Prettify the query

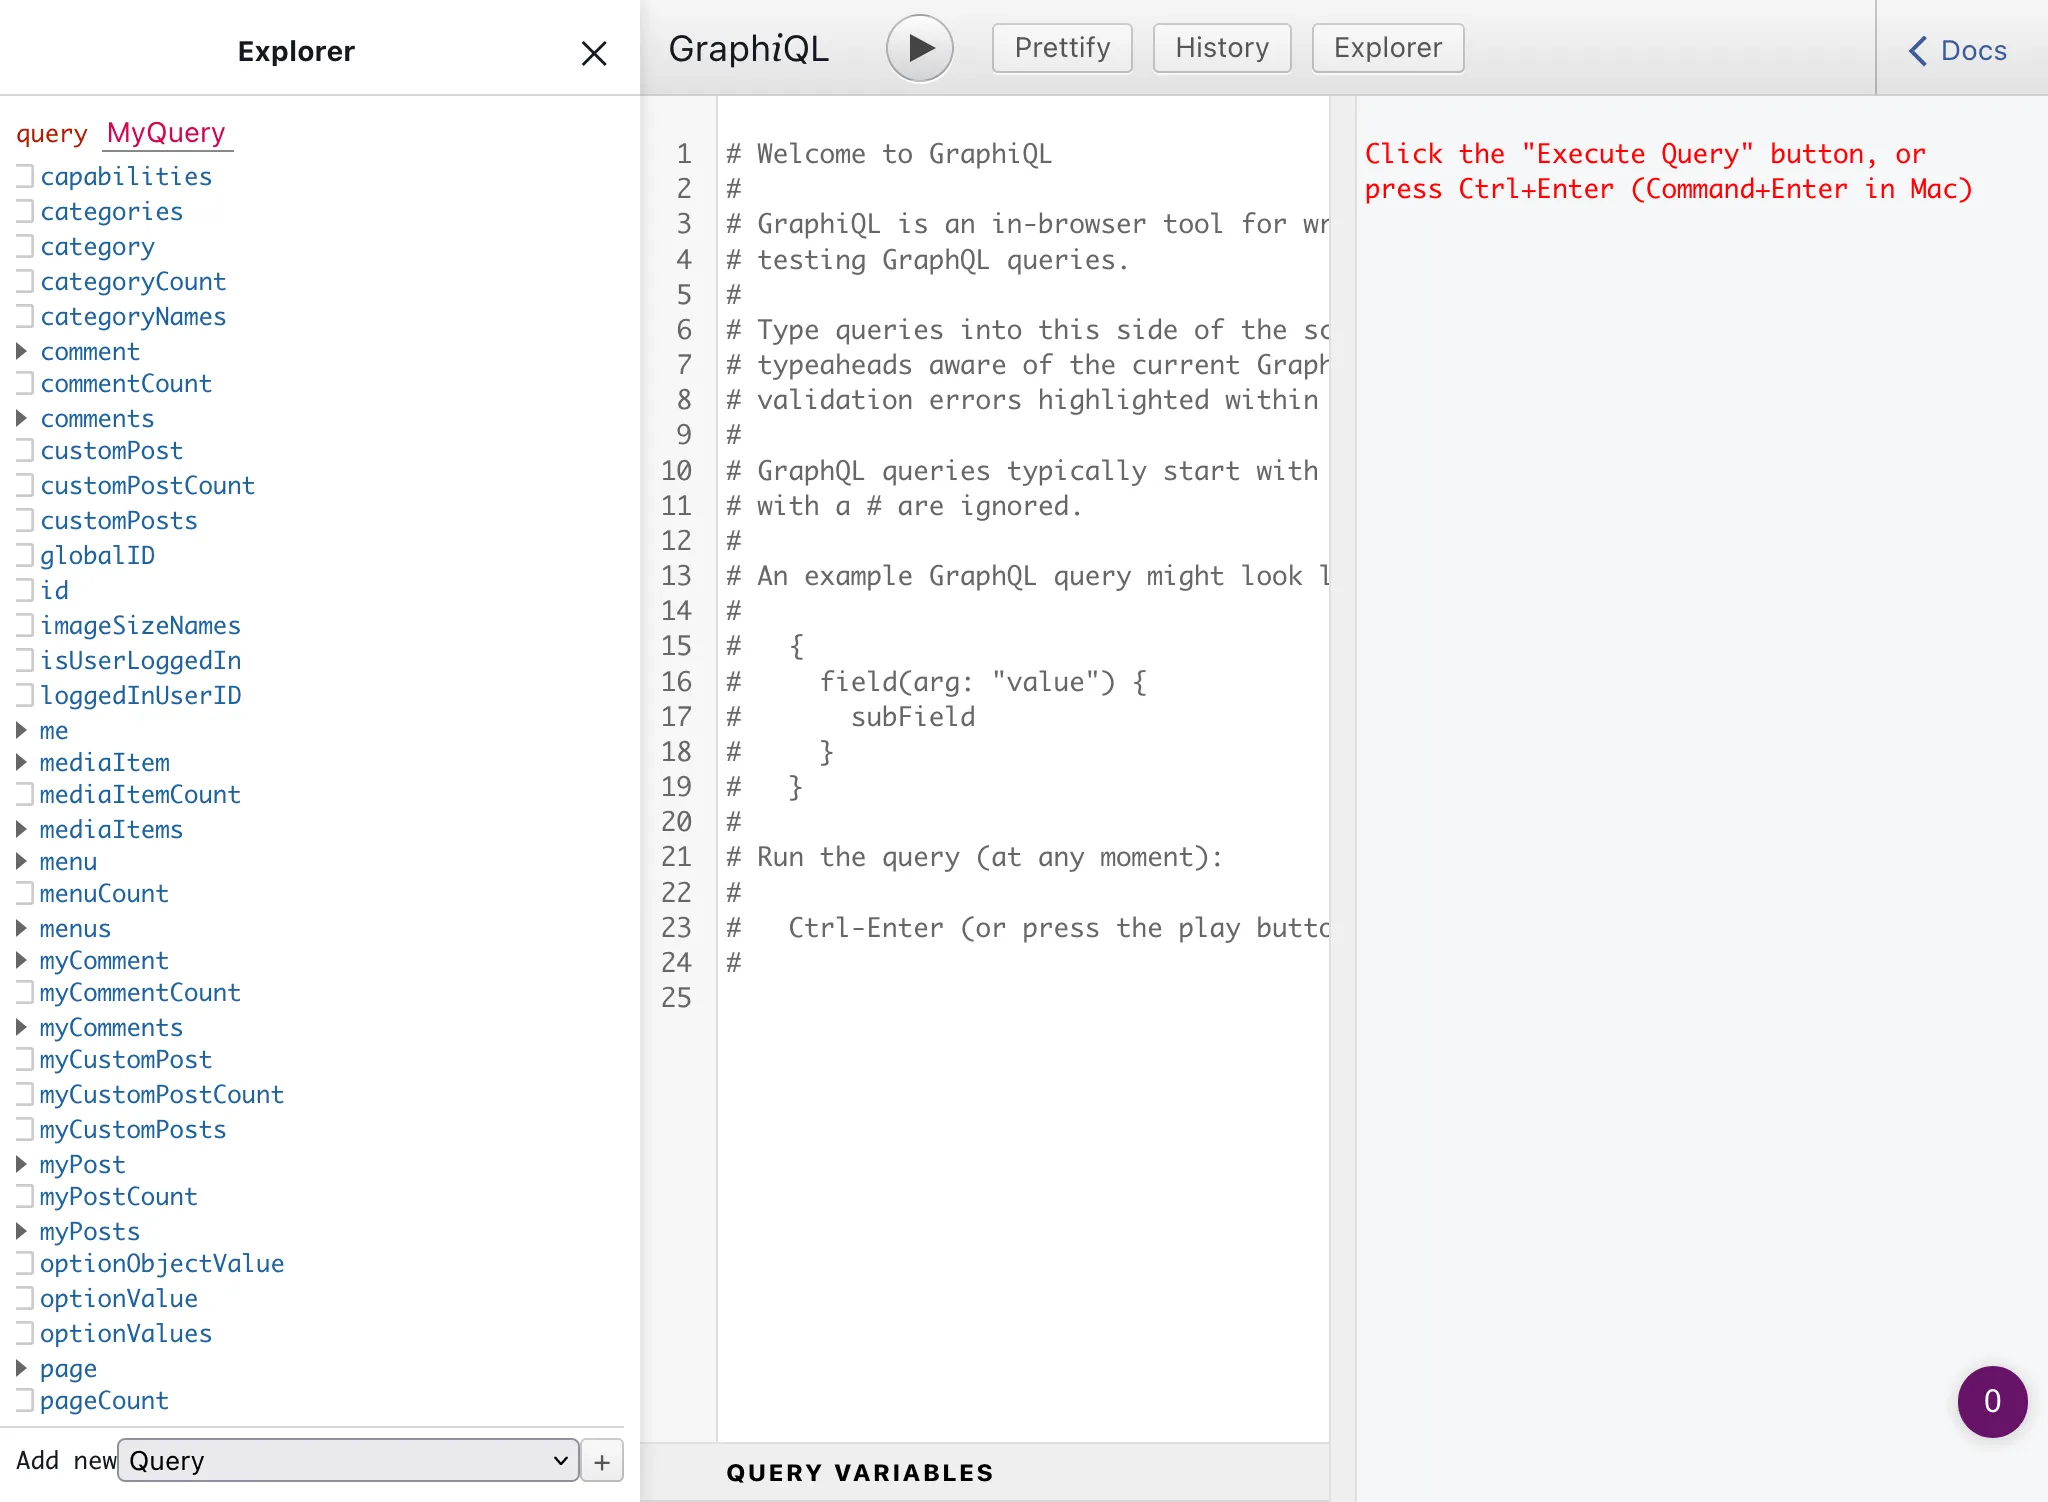click(x=1062, y=48)
